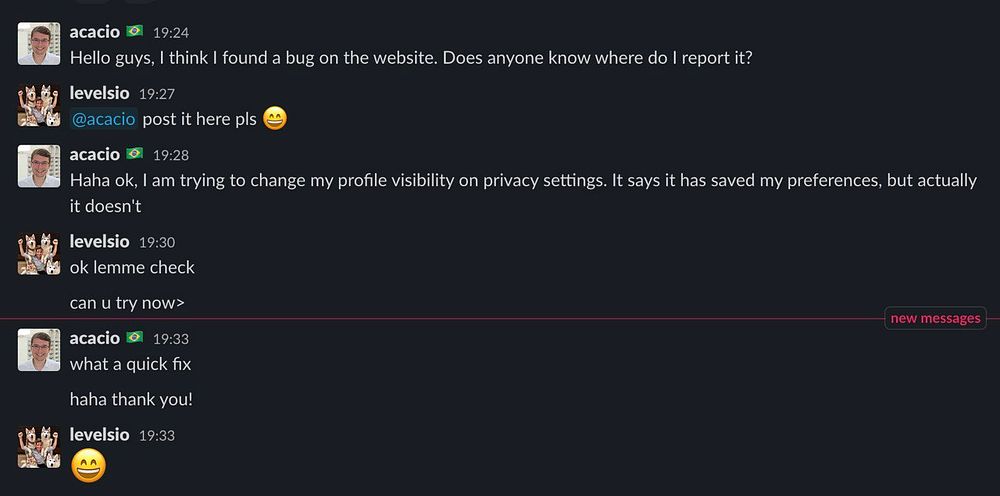Click acacio's avatar beside the 19:24 message
1000x496 pixels.
(x=39, y=44)
